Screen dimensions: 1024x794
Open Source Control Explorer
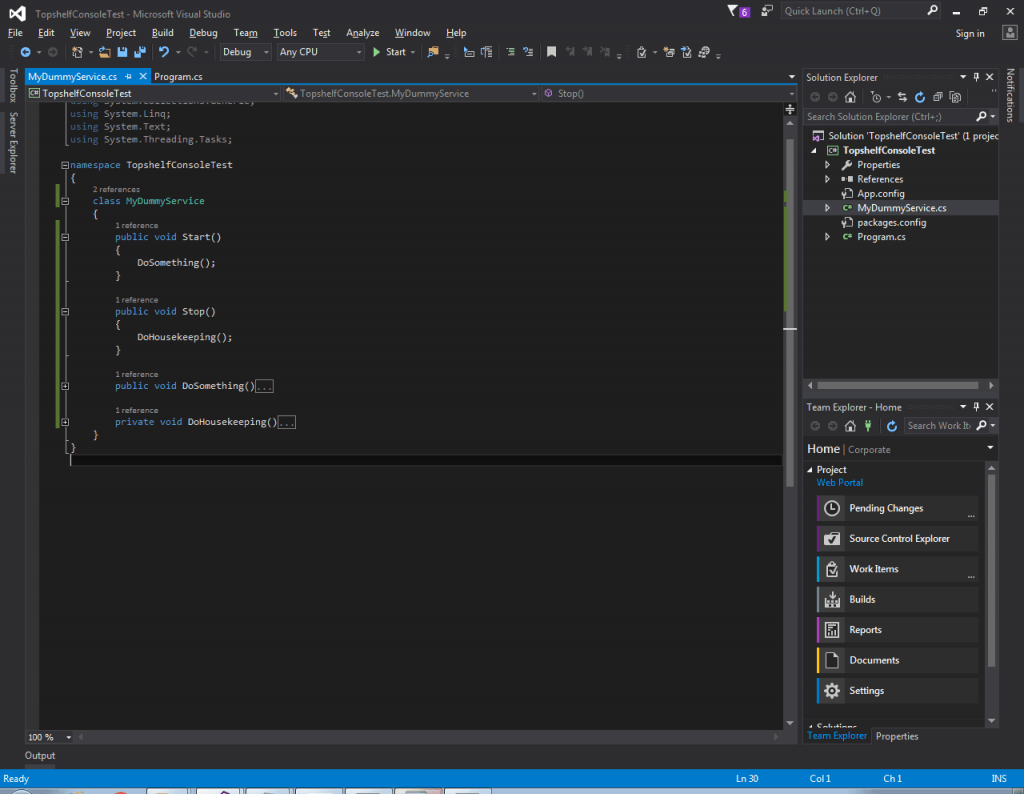(x=897, y=539)
